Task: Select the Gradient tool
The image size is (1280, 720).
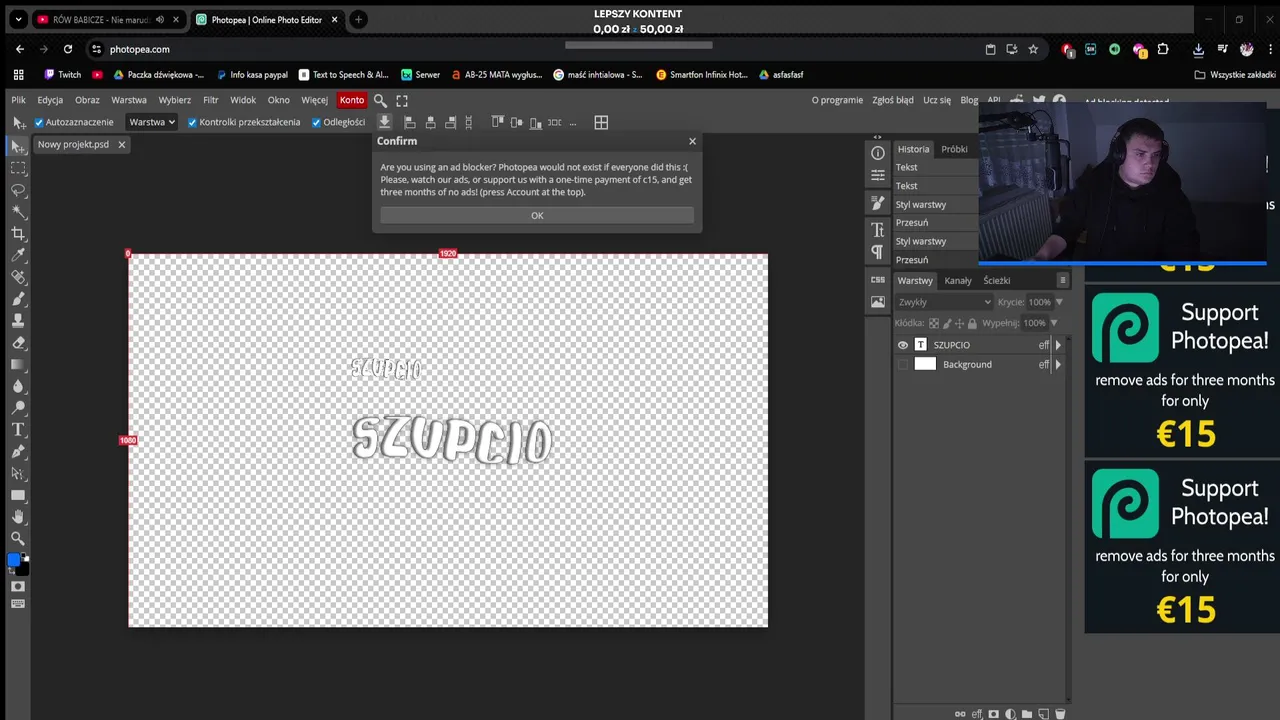Action: coord(18,365)
